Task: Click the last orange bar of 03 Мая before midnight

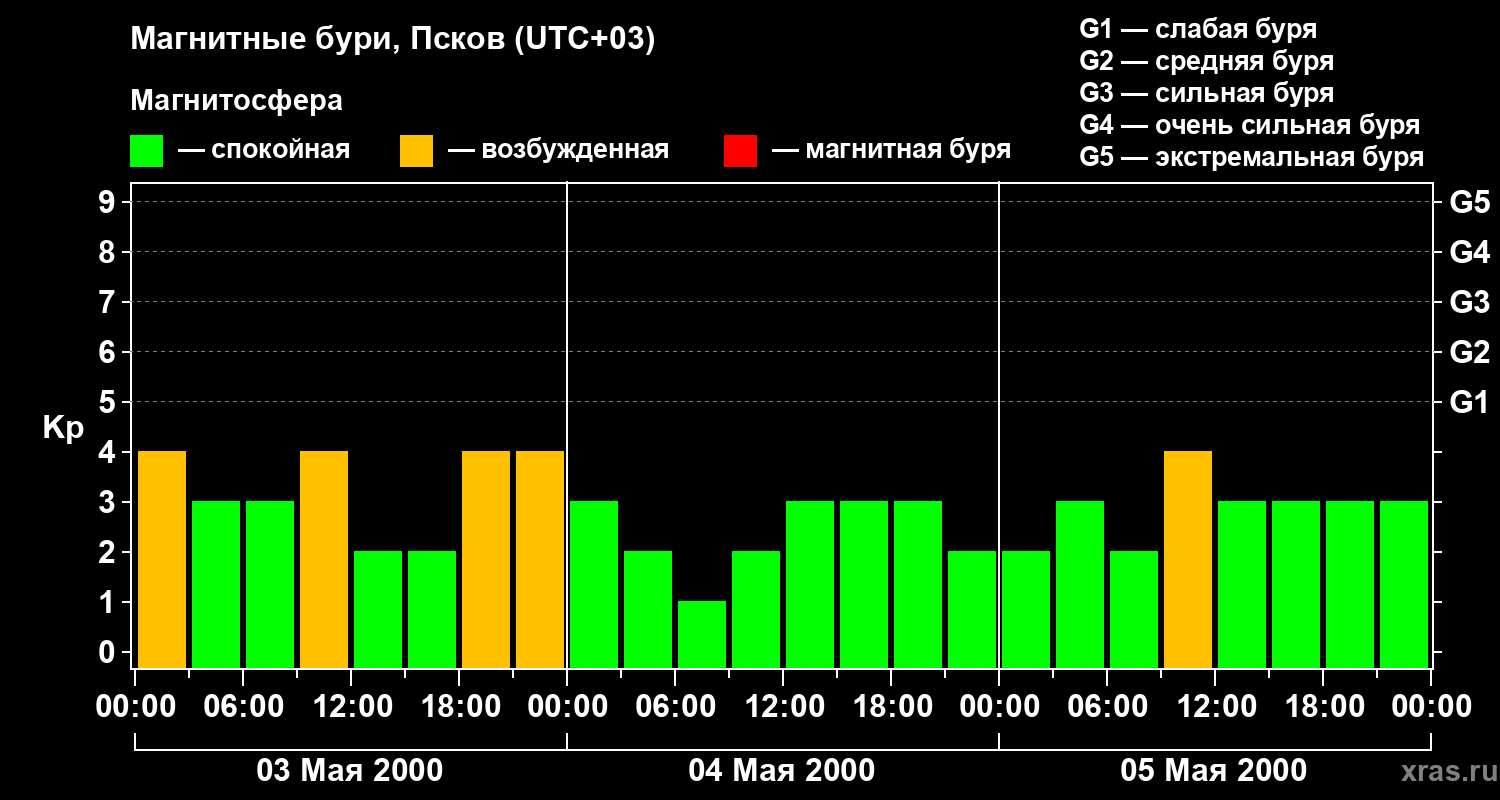Action: (540, 559)
